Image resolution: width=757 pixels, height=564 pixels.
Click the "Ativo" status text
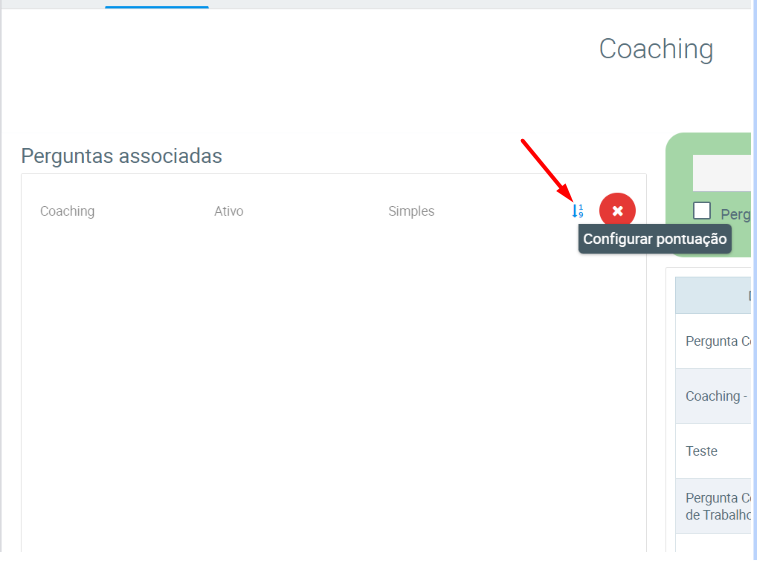coord(228,211)
